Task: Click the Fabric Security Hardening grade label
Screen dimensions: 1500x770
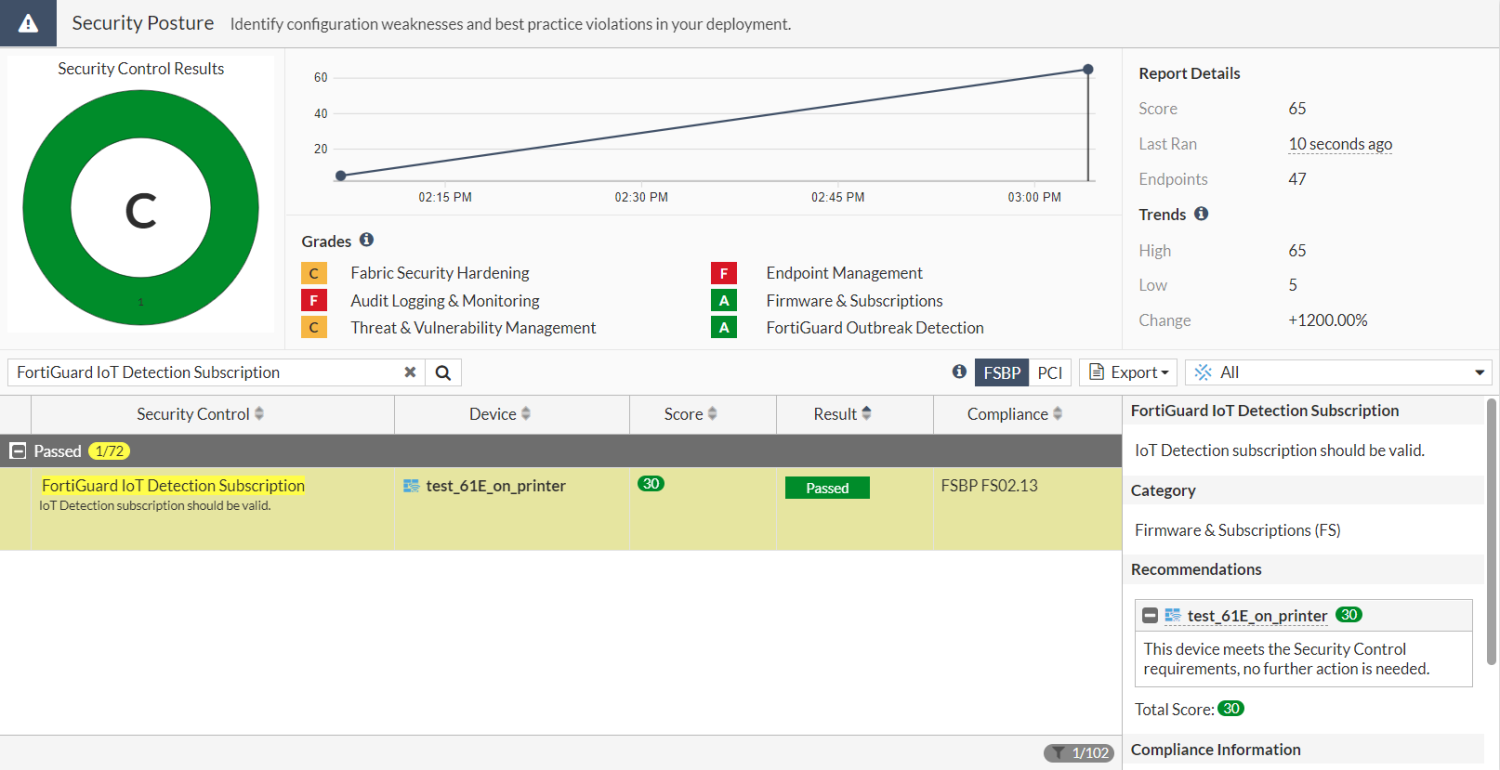Action: coord(440,273)
